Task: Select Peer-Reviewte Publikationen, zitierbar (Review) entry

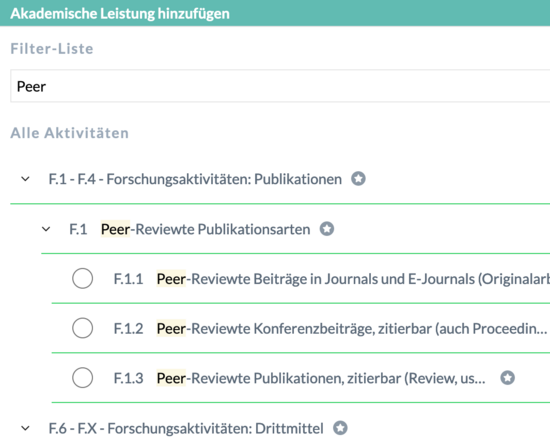Action: coord(321,378)
